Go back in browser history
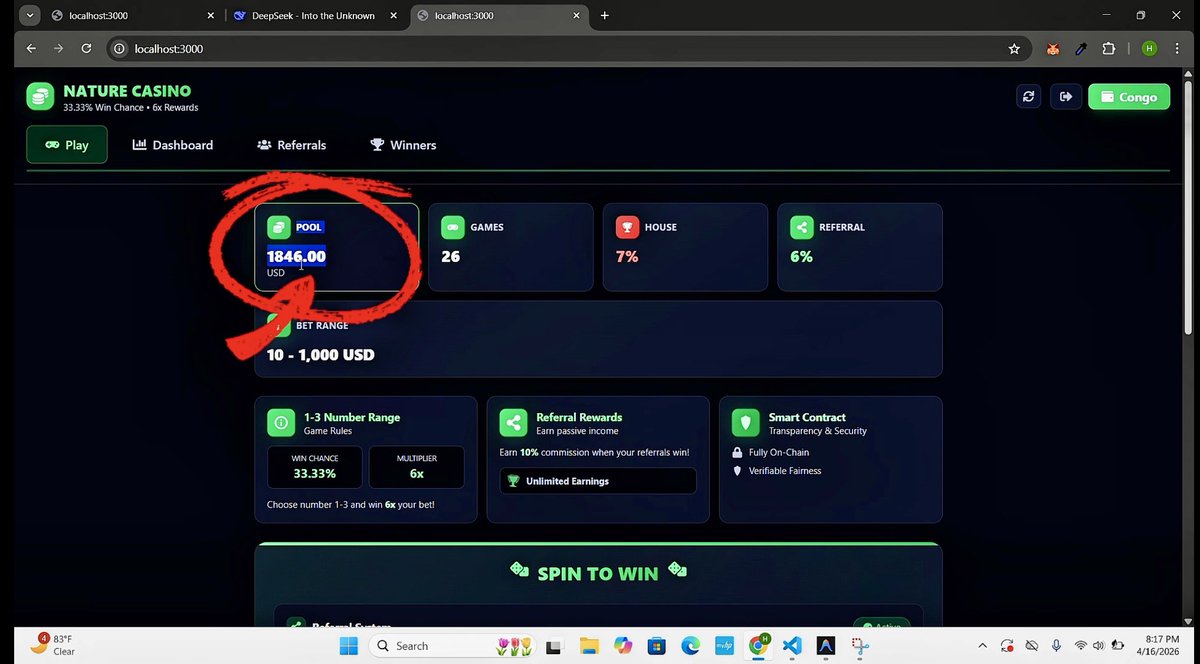This screenshot has height=664, width=1200. point(30,48)
